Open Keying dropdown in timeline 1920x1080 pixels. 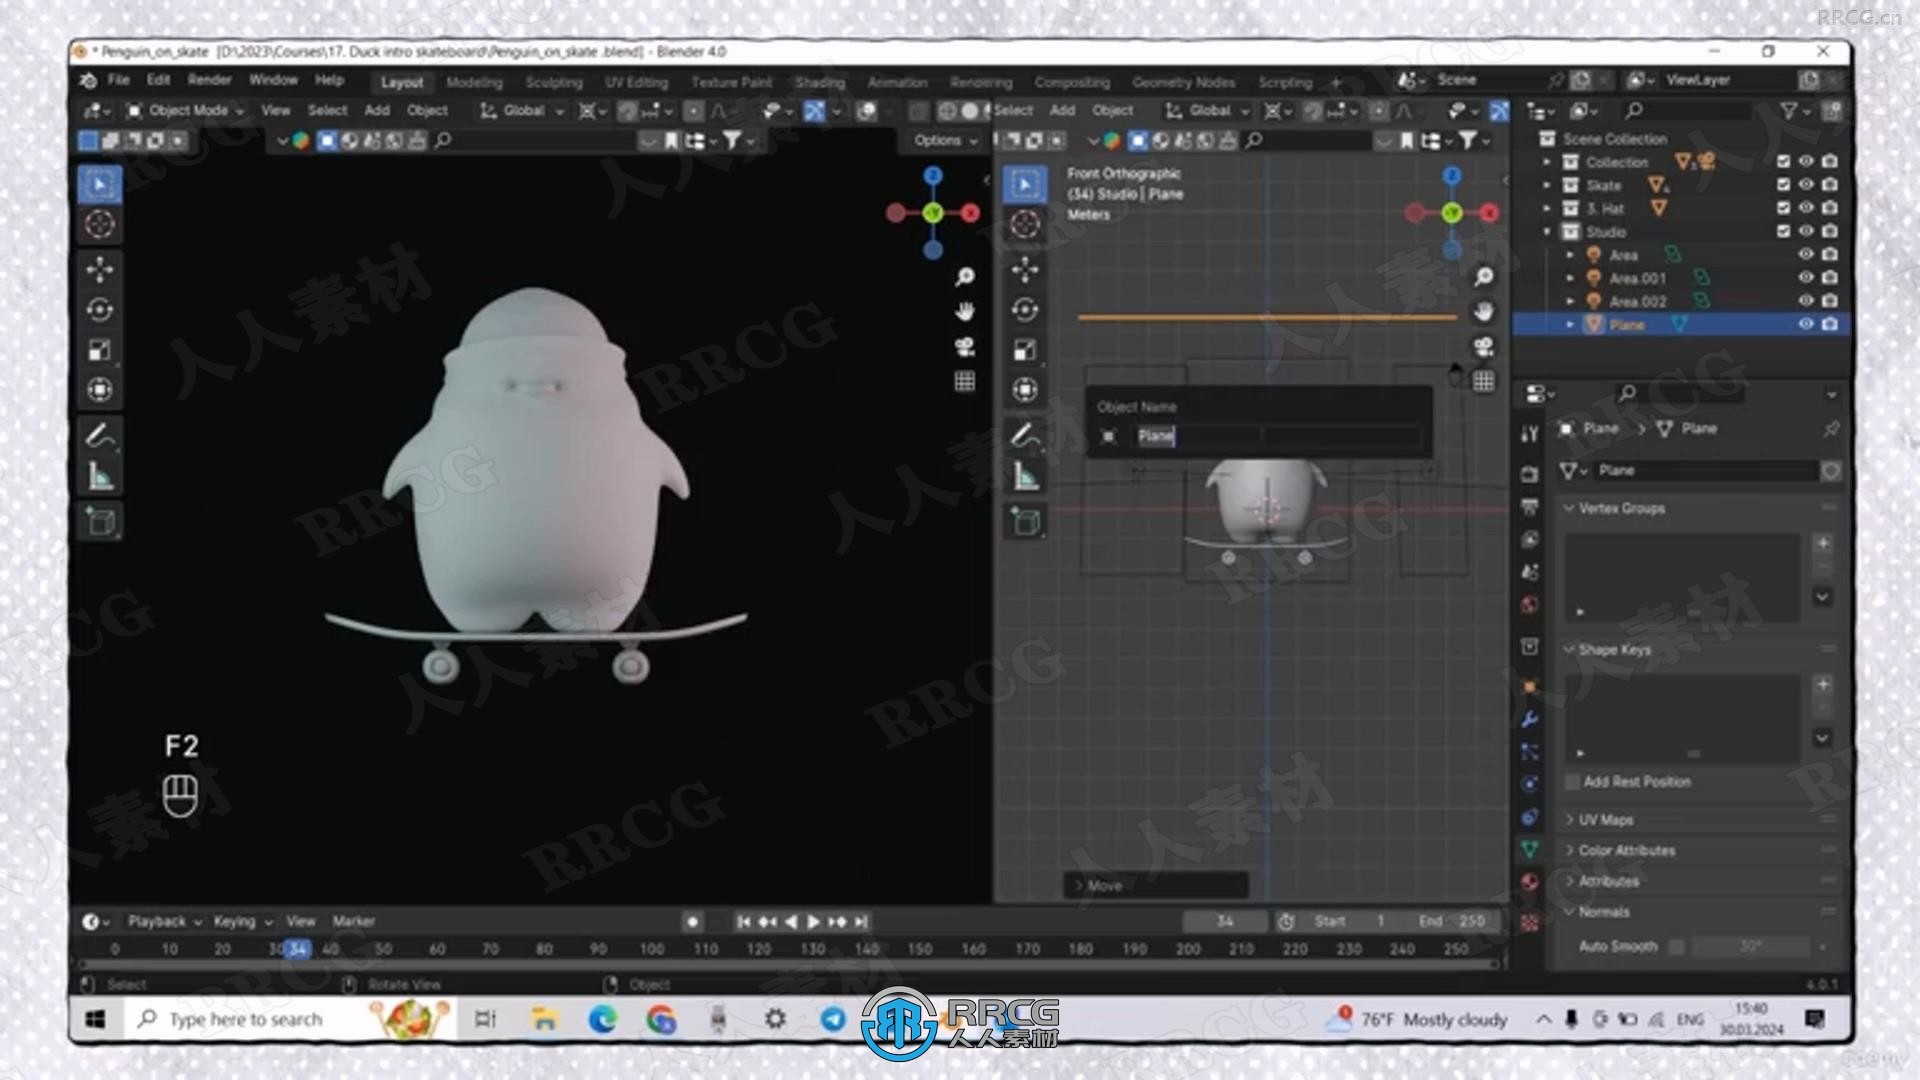[243, 921]
